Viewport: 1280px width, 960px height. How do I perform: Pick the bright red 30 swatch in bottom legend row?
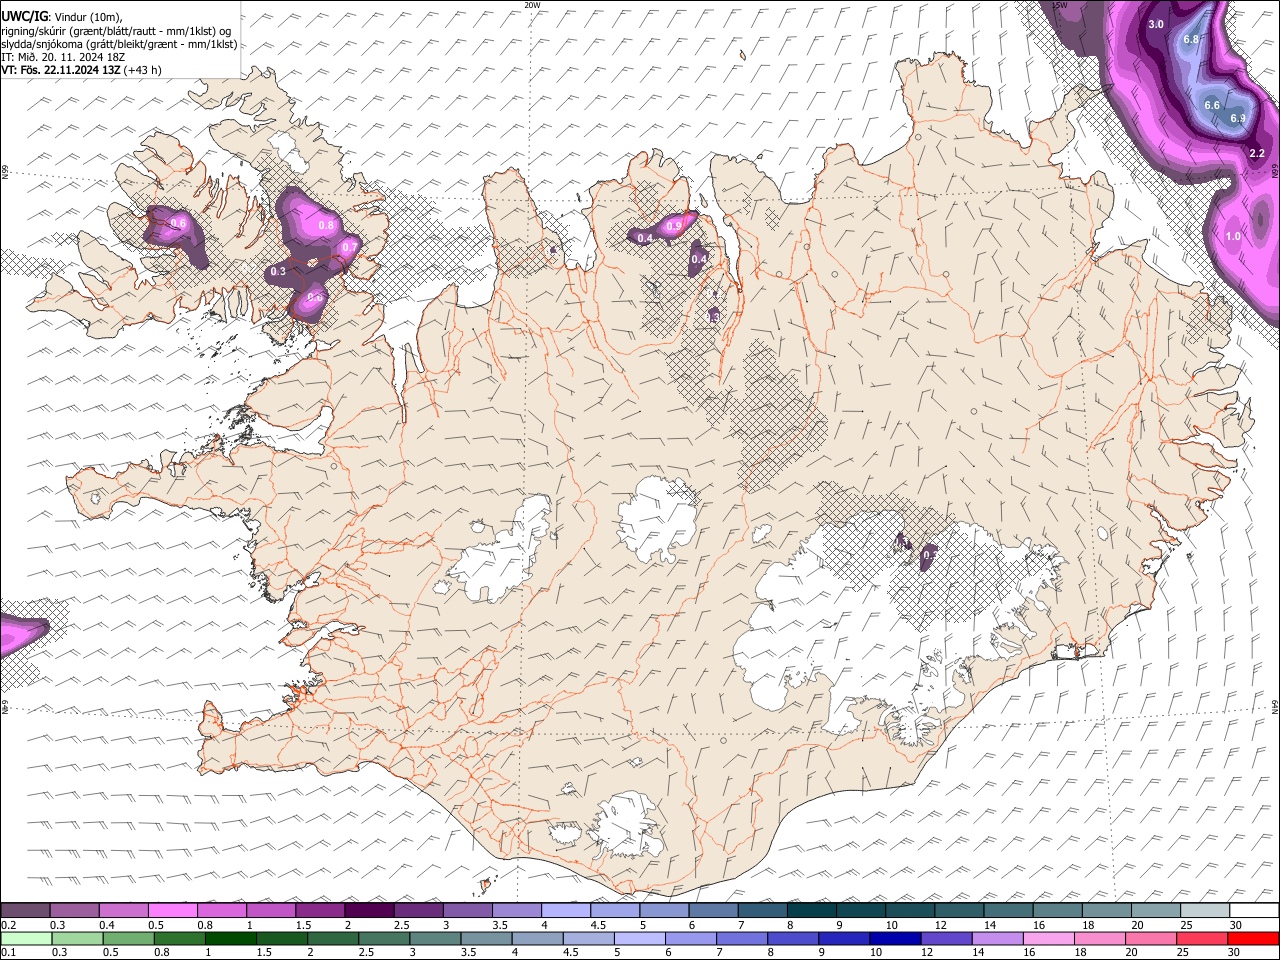pyautogui.click(x=1252, y=939)
